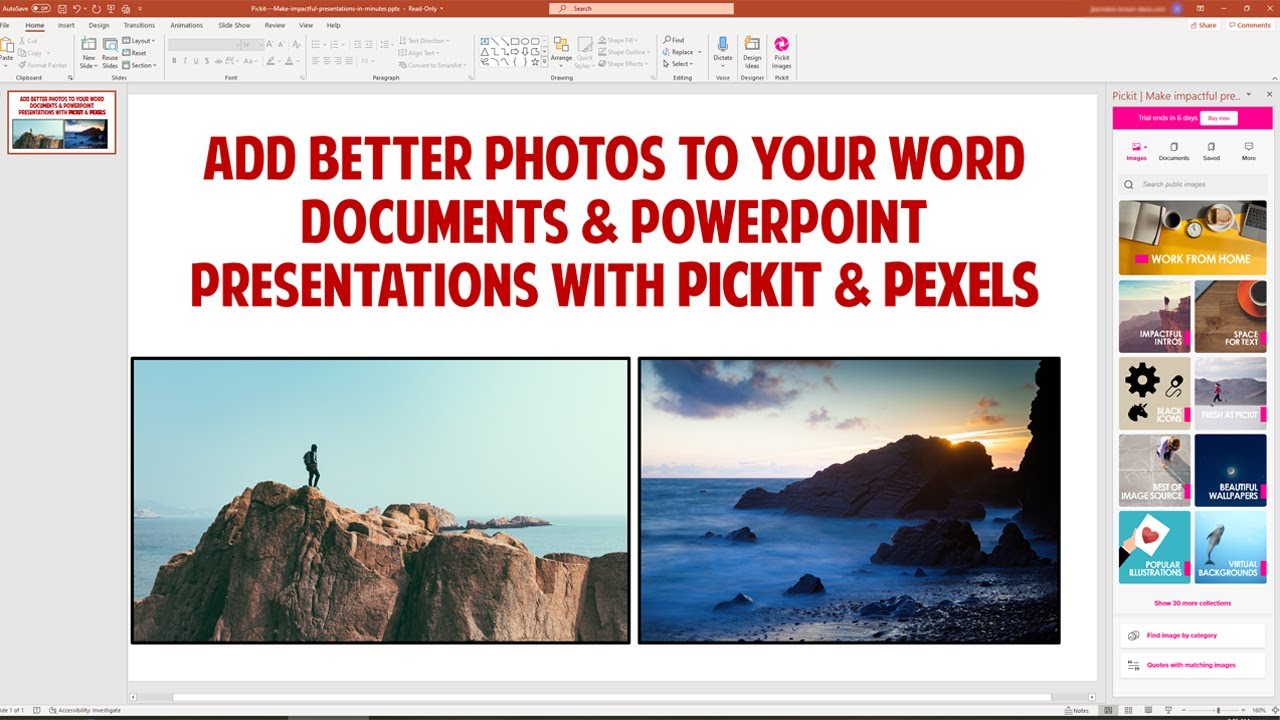Image resolution: width=1280 pixels, height=720 pixels.
Task: Open the View ribbon tab
Action: point(306,25)
